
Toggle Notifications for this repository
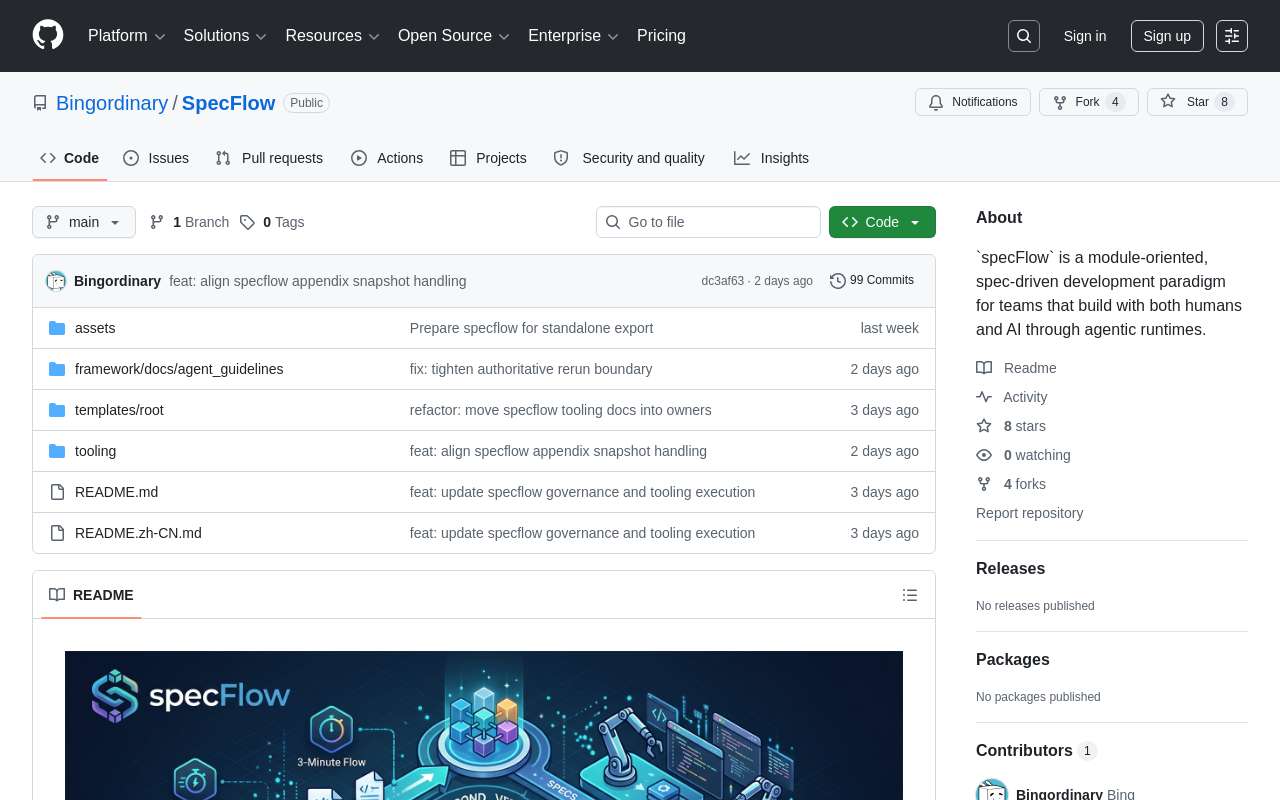click(972, 102)
